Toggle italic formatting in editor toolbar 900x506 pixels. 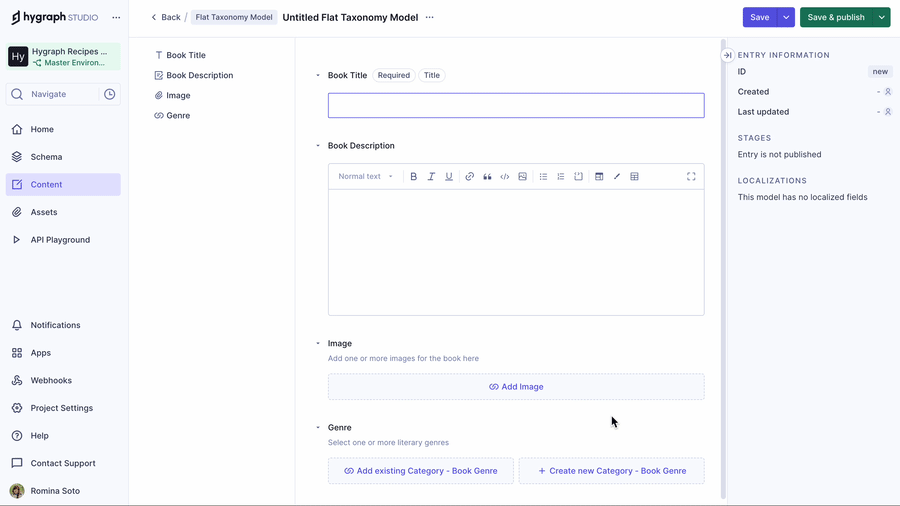[431, 177]
